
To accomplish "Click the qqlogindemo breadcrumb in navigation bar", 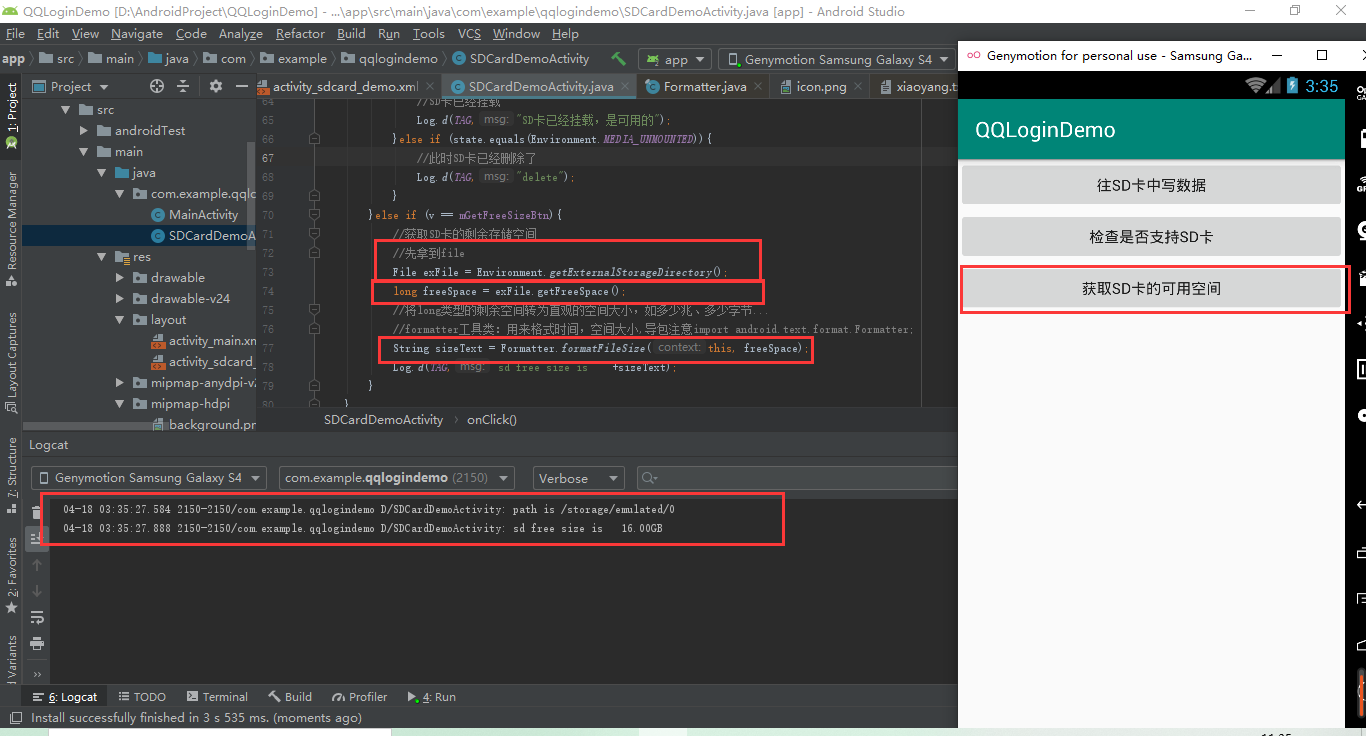I will pos(390,59).
